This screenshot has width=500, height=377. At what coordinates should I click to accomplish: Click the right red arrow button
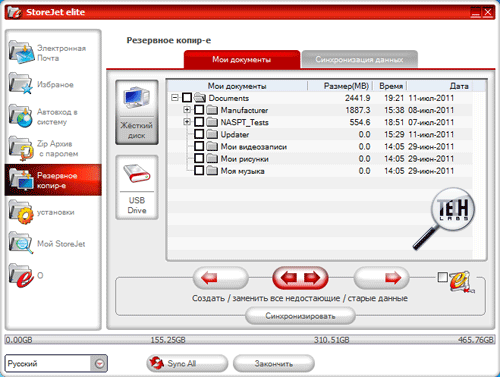pos(381,278)
